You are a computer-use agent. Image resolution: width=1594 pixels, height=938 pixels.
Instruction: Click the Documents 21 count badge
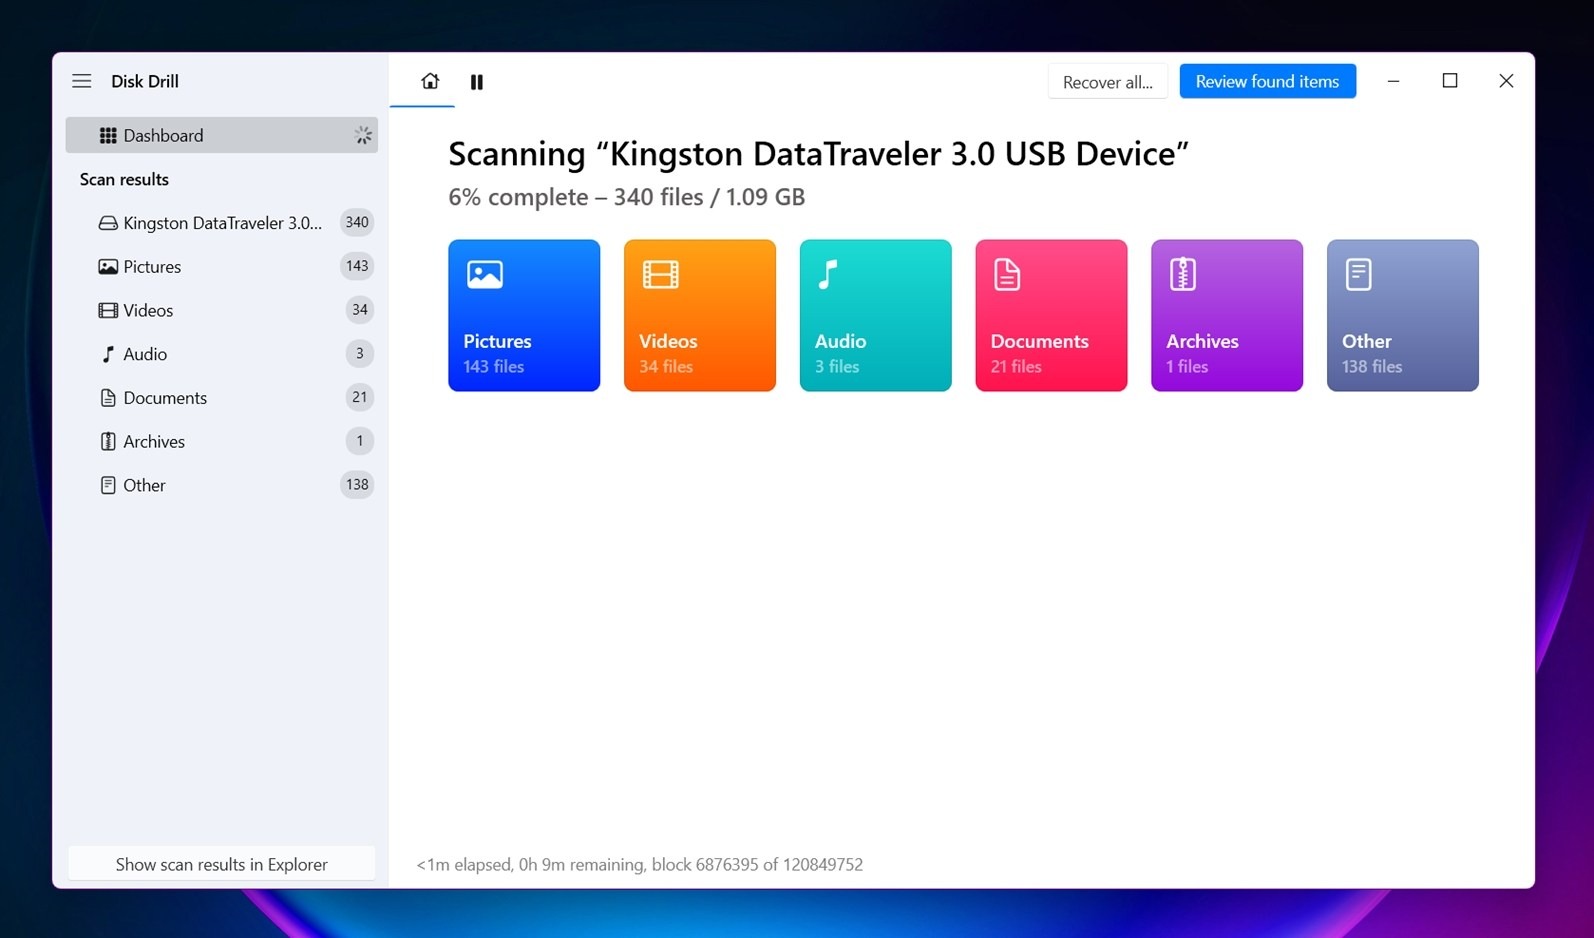pyautogui.click(x=359, y=397)
